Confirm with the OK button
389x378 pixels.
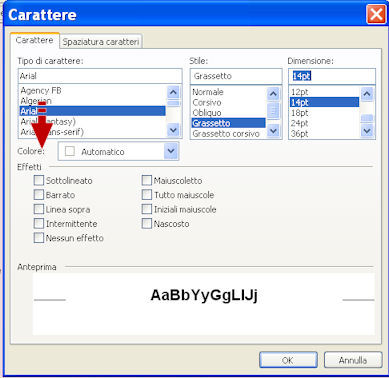288,360
